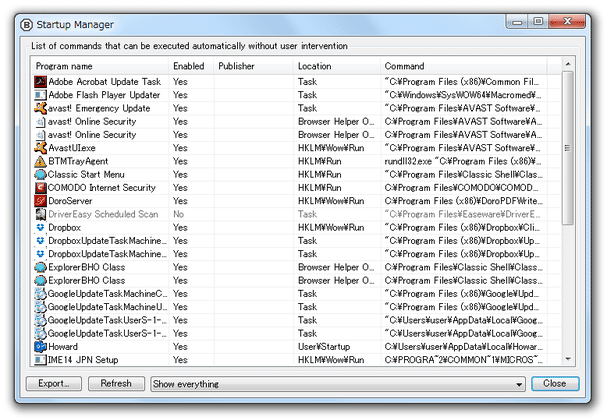Maximize the Startup Manager window
This screenshot has height=420, width=607.
pyautogui.click(x=538, y=22)
